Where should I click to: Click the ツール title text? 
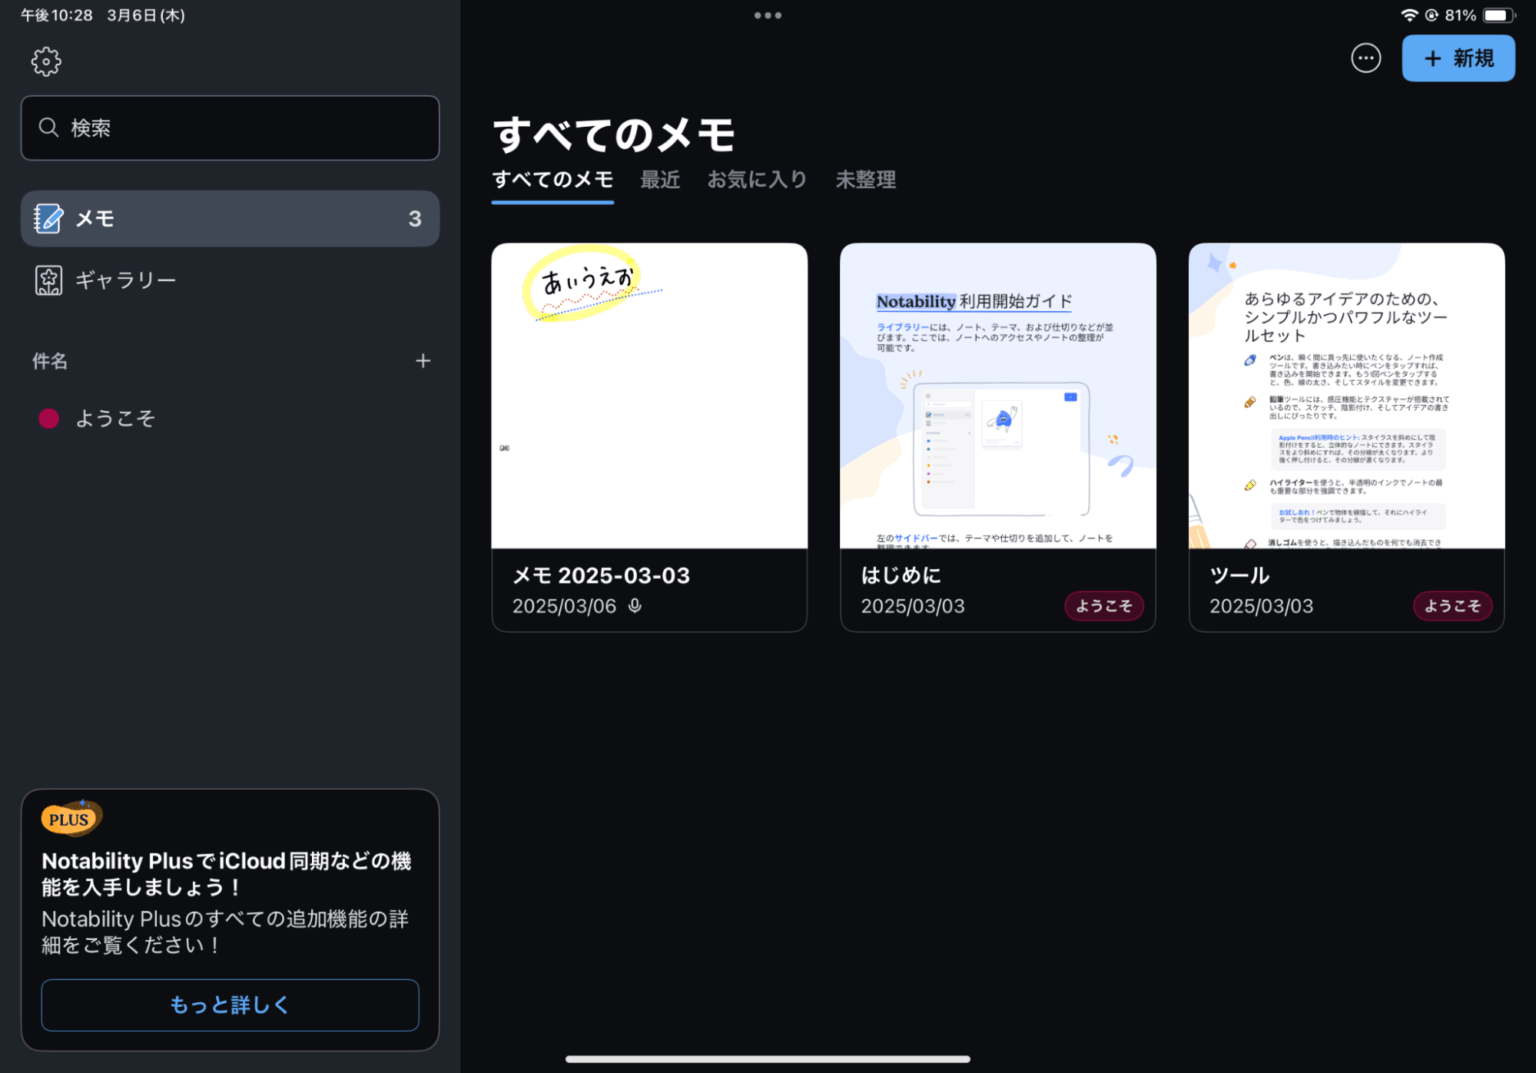click(x=1240, y=575)
